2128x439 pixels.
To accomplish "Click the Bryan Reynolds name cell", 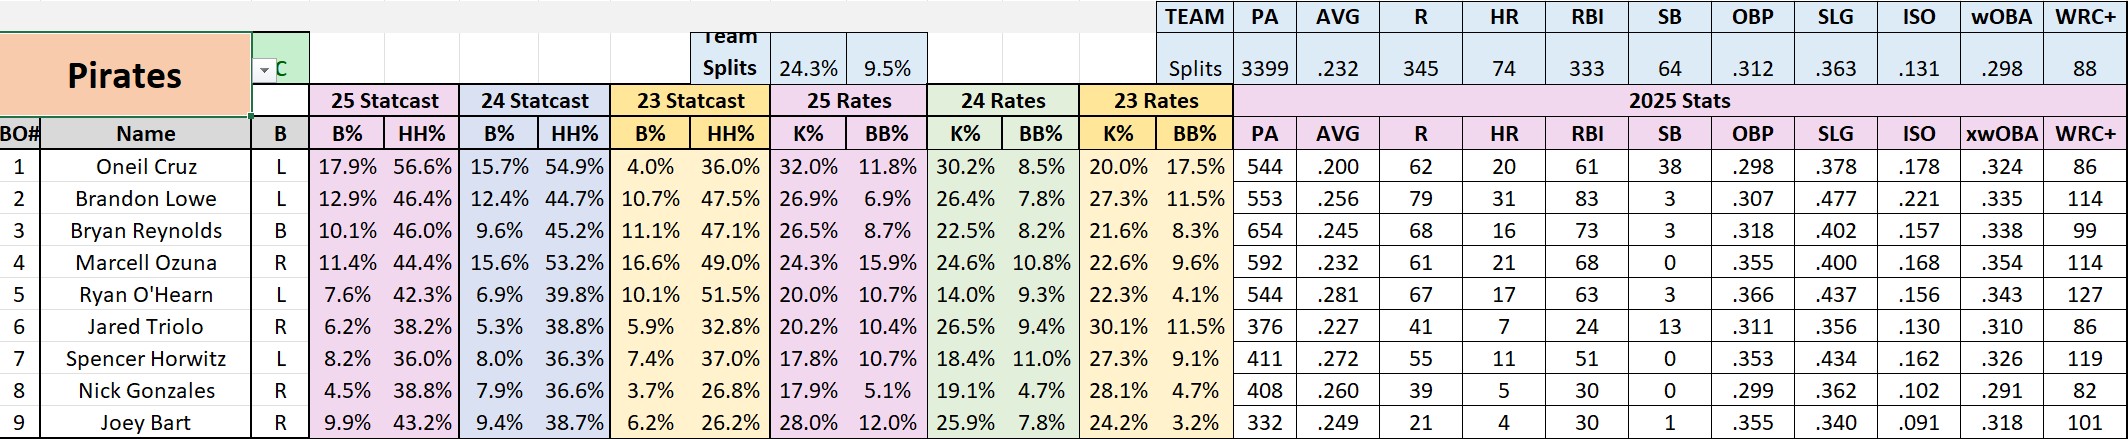I will click(146, 231).
